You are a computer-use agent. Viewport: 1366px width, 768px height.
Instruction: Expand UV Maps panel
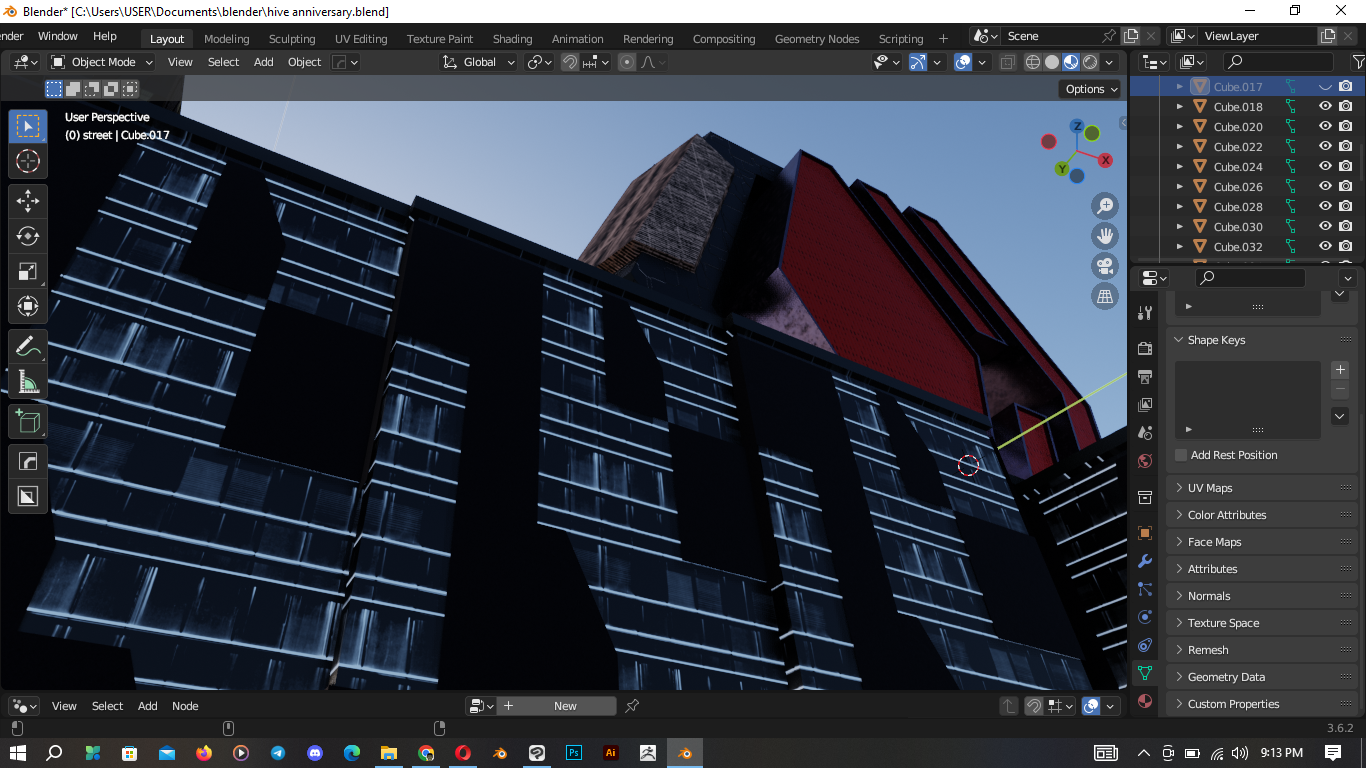point(1261,488)
